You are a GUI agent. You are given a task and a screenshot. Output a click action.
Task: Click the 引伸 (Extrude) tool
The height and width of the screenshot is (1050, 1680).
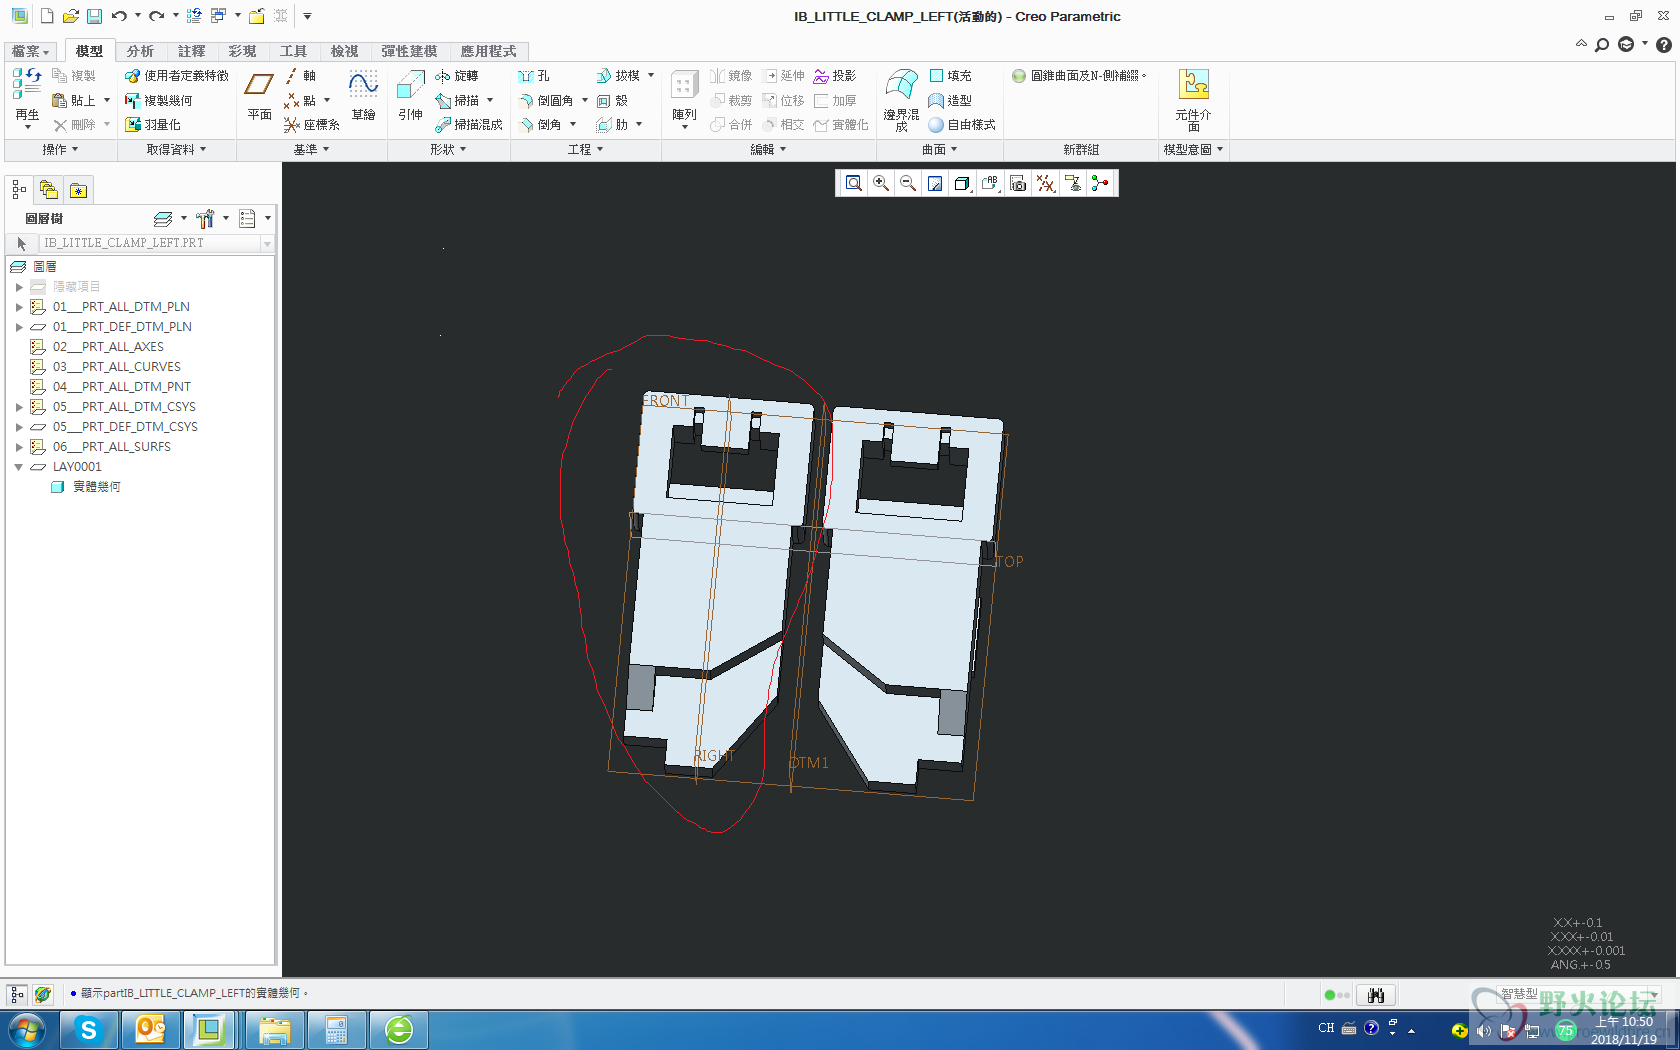click(410, 97)
